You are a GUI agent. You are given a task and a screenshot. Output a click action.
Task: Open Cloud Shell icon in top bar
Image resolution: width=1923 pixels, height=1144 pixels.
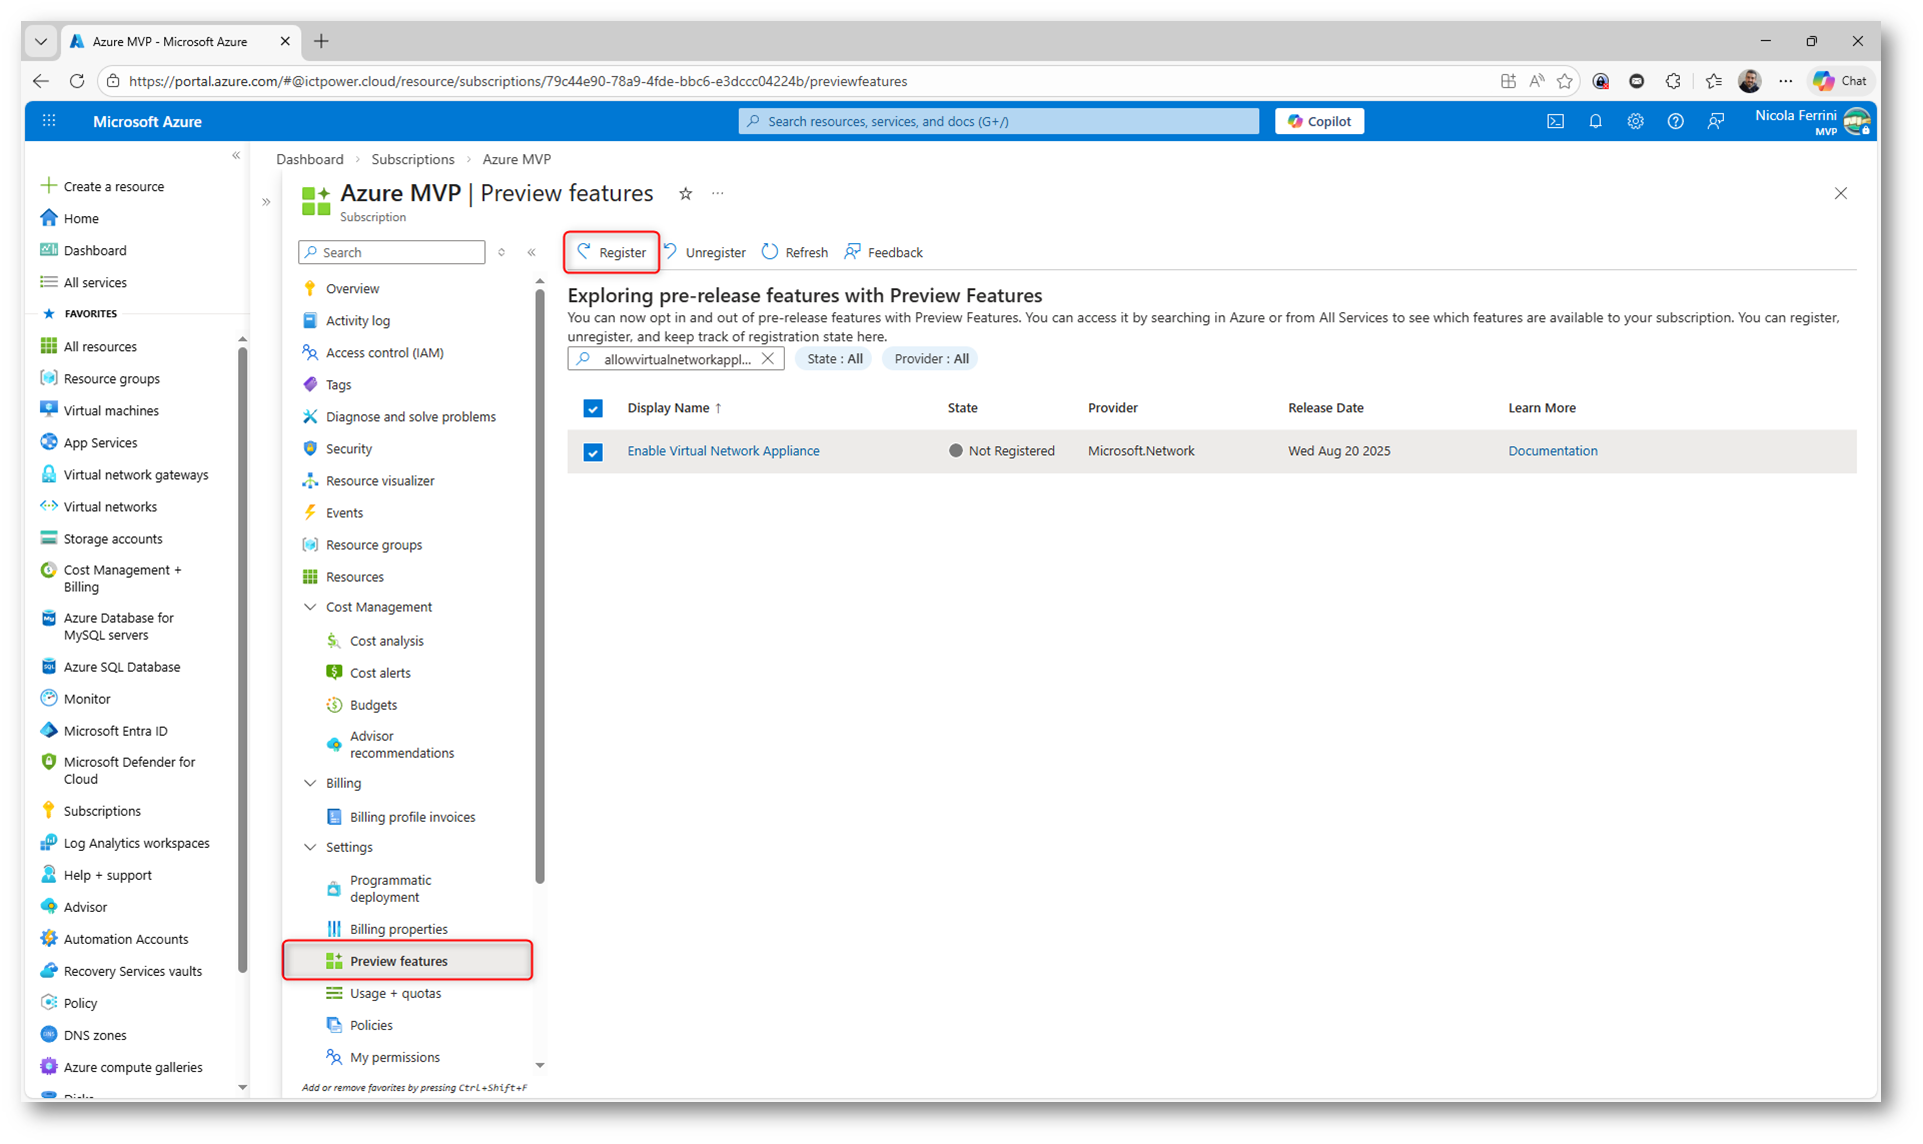[x=1555, y=121]
